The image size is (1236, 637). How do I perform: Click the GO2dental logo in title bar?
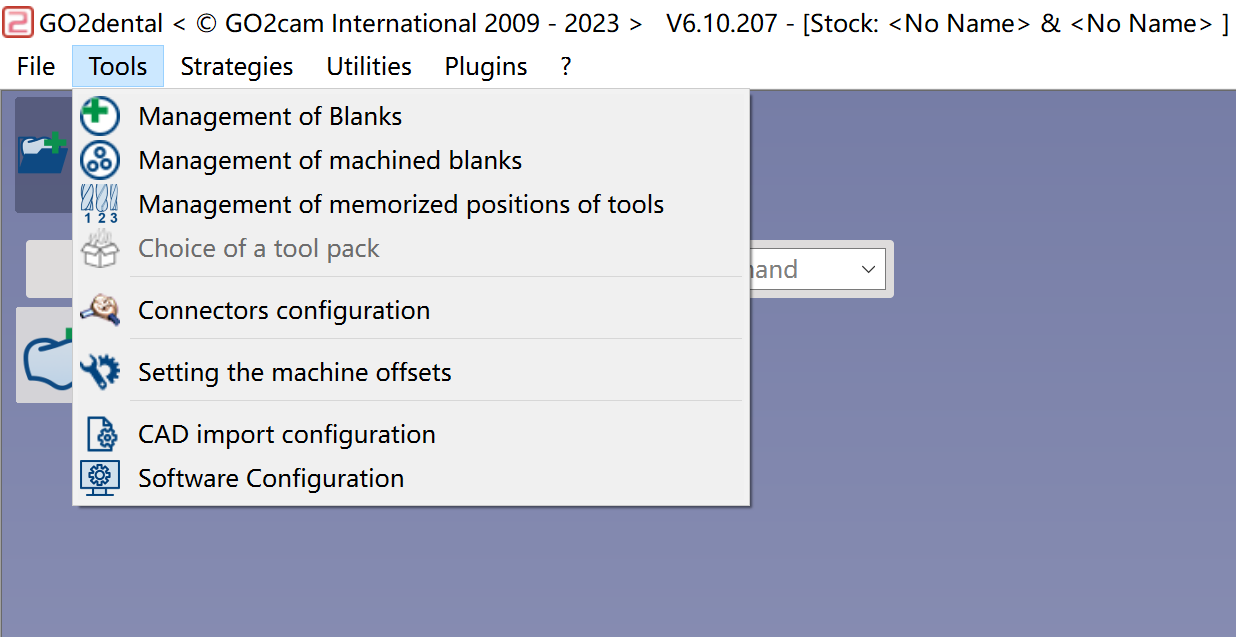17,22
